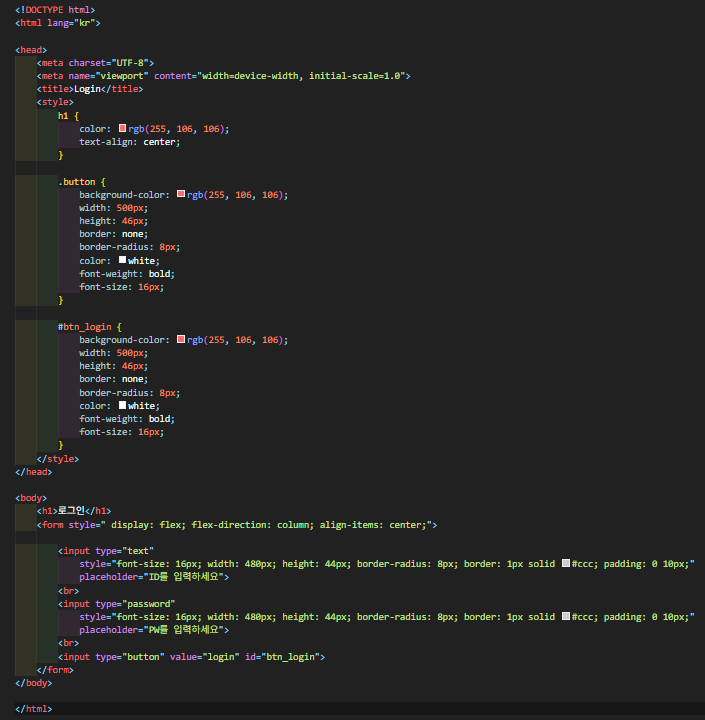Click #btn_login background-color rgb swatch
This screenshot has width=705, height=720.
[x=181, y=339]
